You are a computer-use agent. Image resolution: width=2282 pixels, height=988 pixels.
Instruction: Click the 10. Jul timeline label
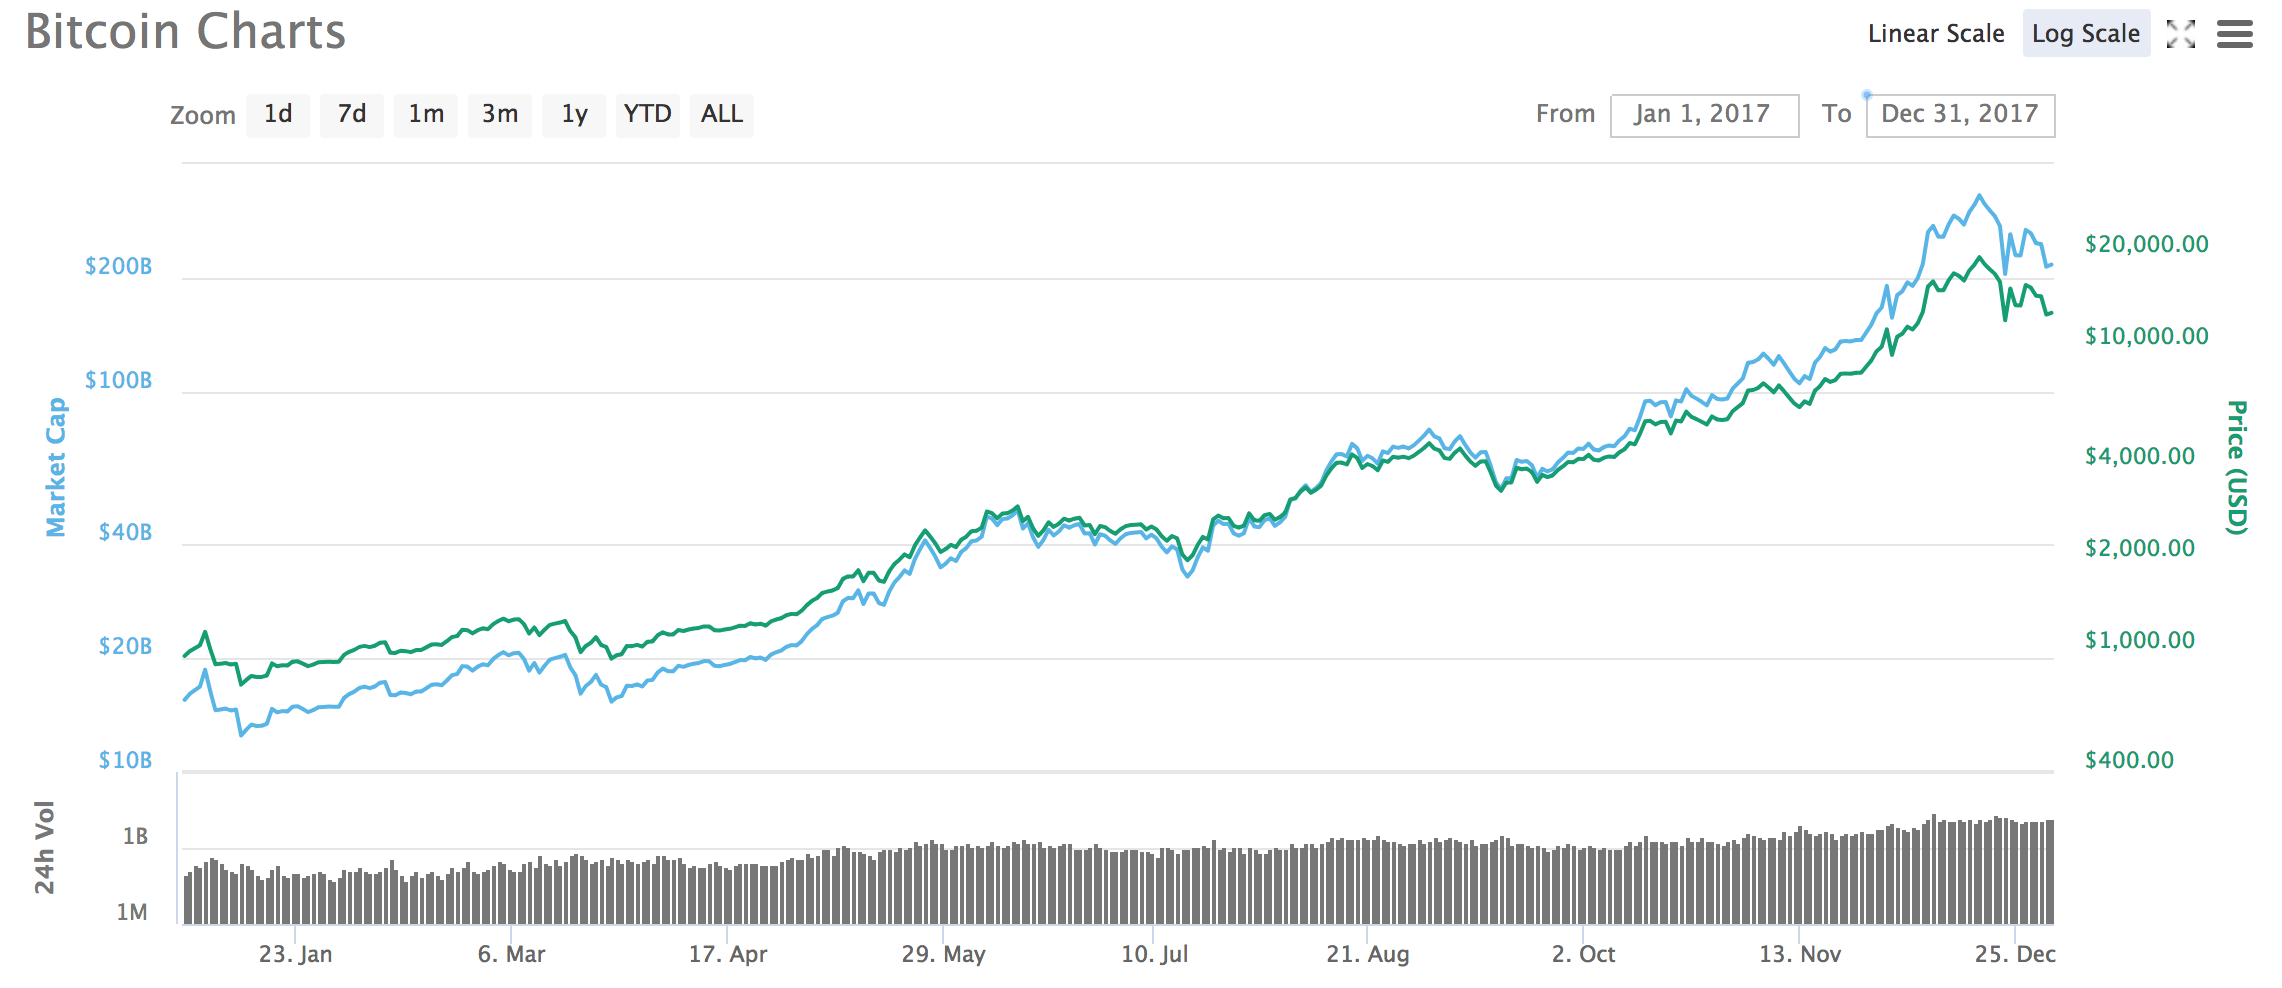click(x=1154, y=954)
